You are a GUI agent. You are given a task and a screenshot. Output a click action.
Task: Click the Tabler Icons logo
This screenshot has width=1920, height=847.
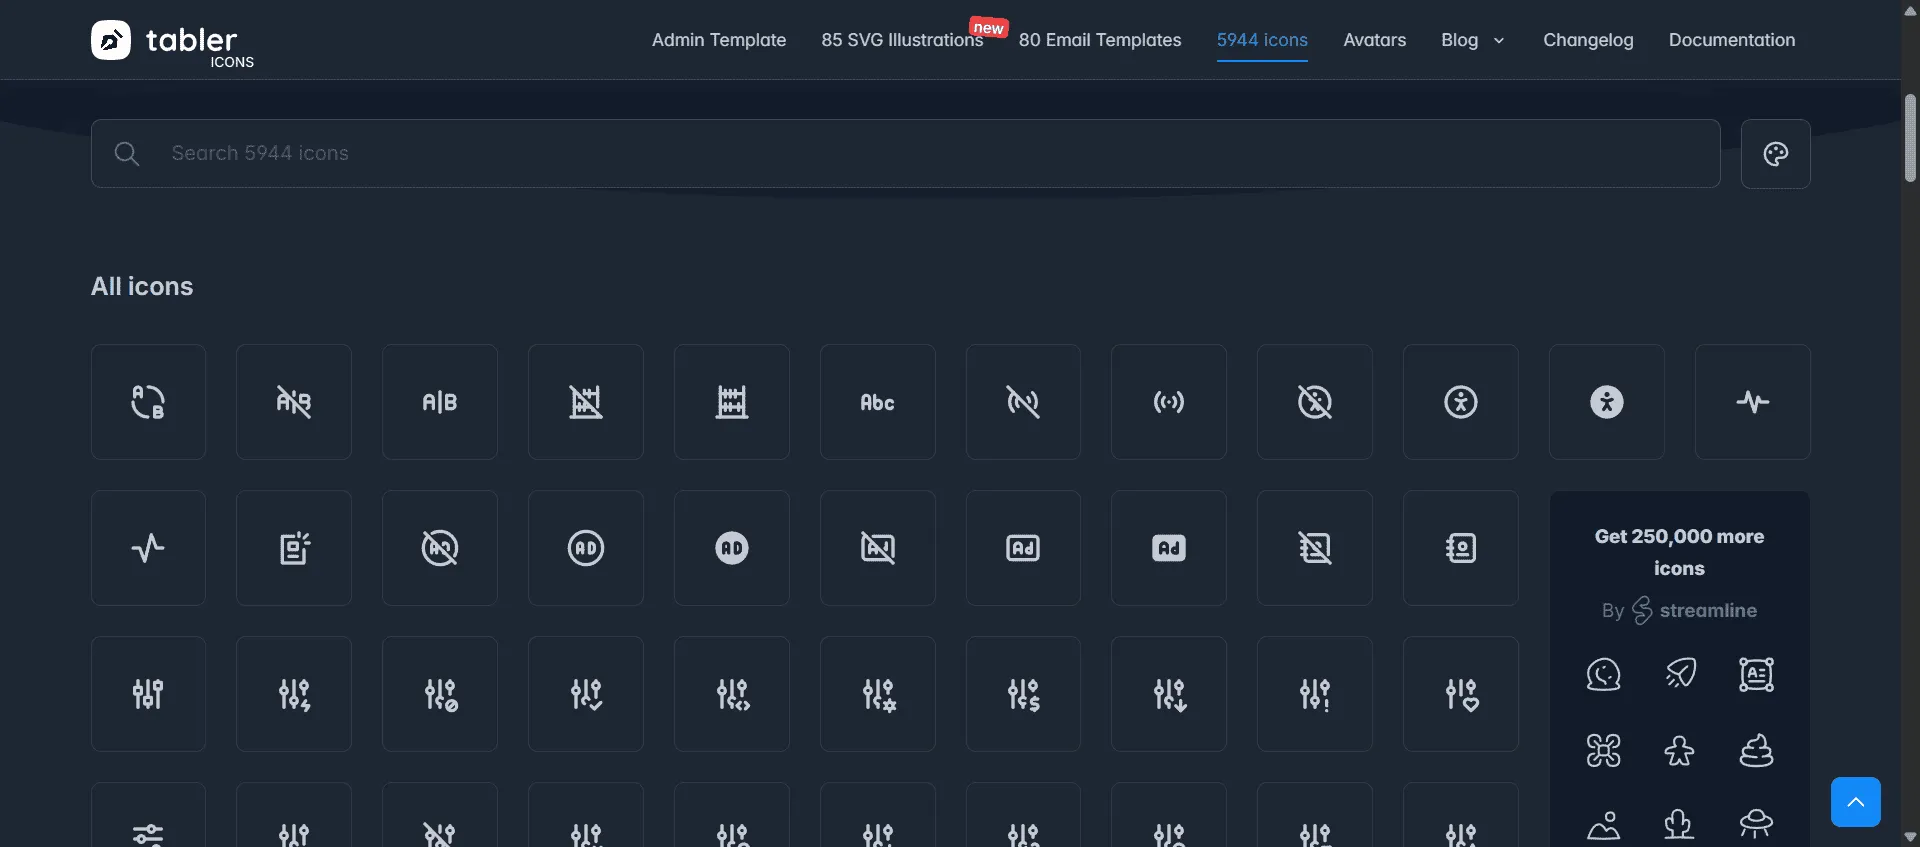point(172,42)
